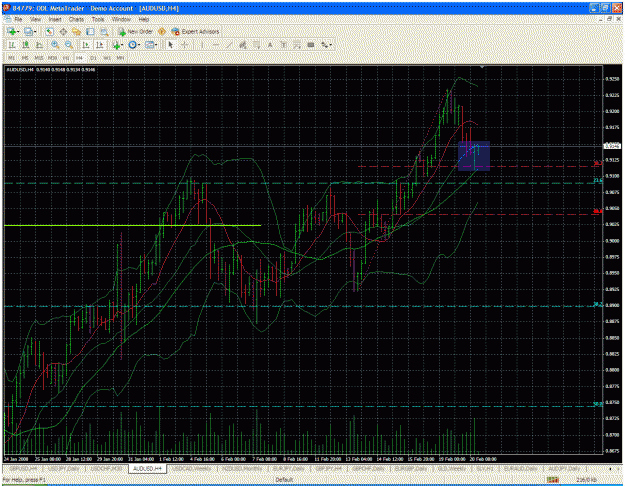Toggle chart Auto Scroll
This screenshot has width=625, height=486.
(86, 45)
